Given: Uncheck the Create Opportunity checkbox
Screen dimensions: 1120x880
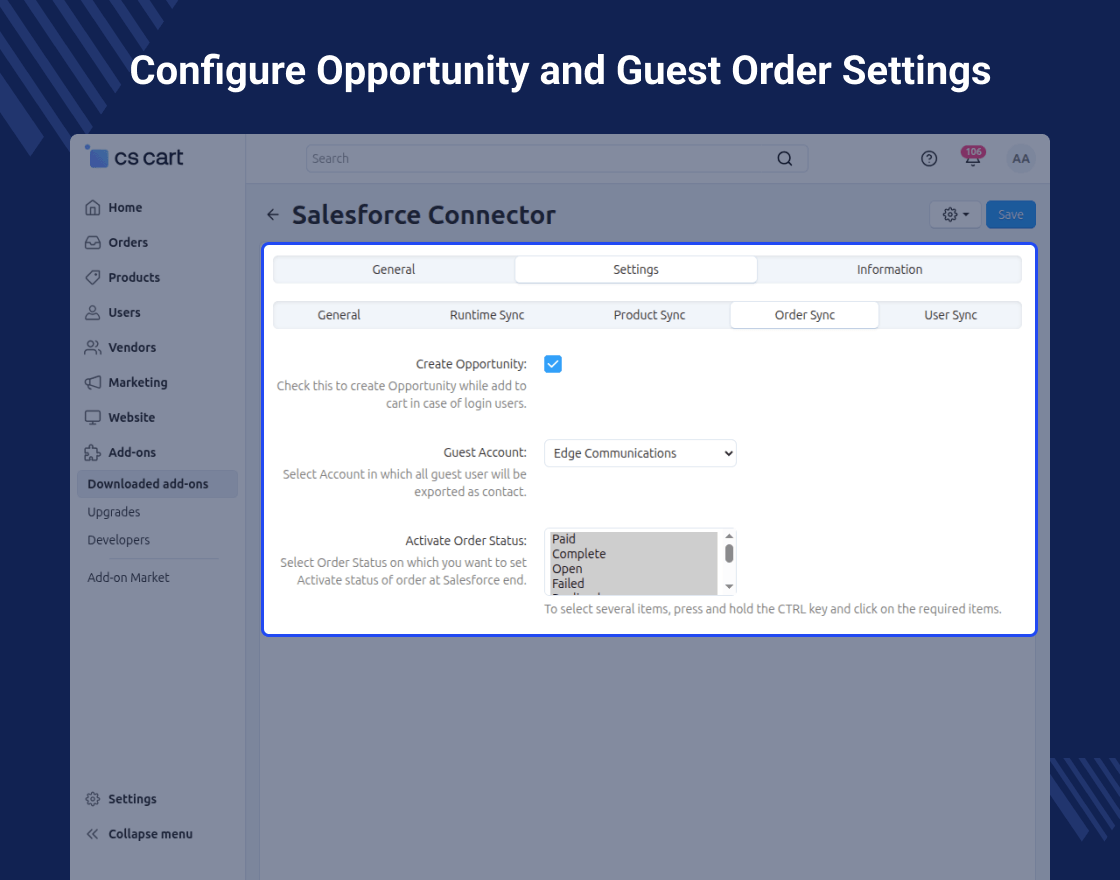Looking at the screenshot, I should 553,364.
